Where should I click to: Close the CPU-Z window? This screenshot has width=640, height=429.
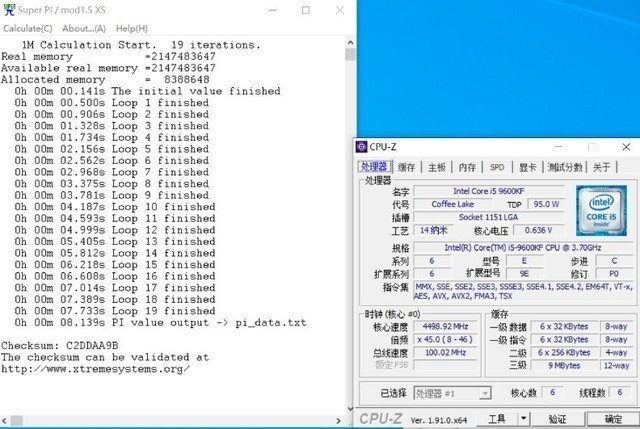(x=626, y=147)
